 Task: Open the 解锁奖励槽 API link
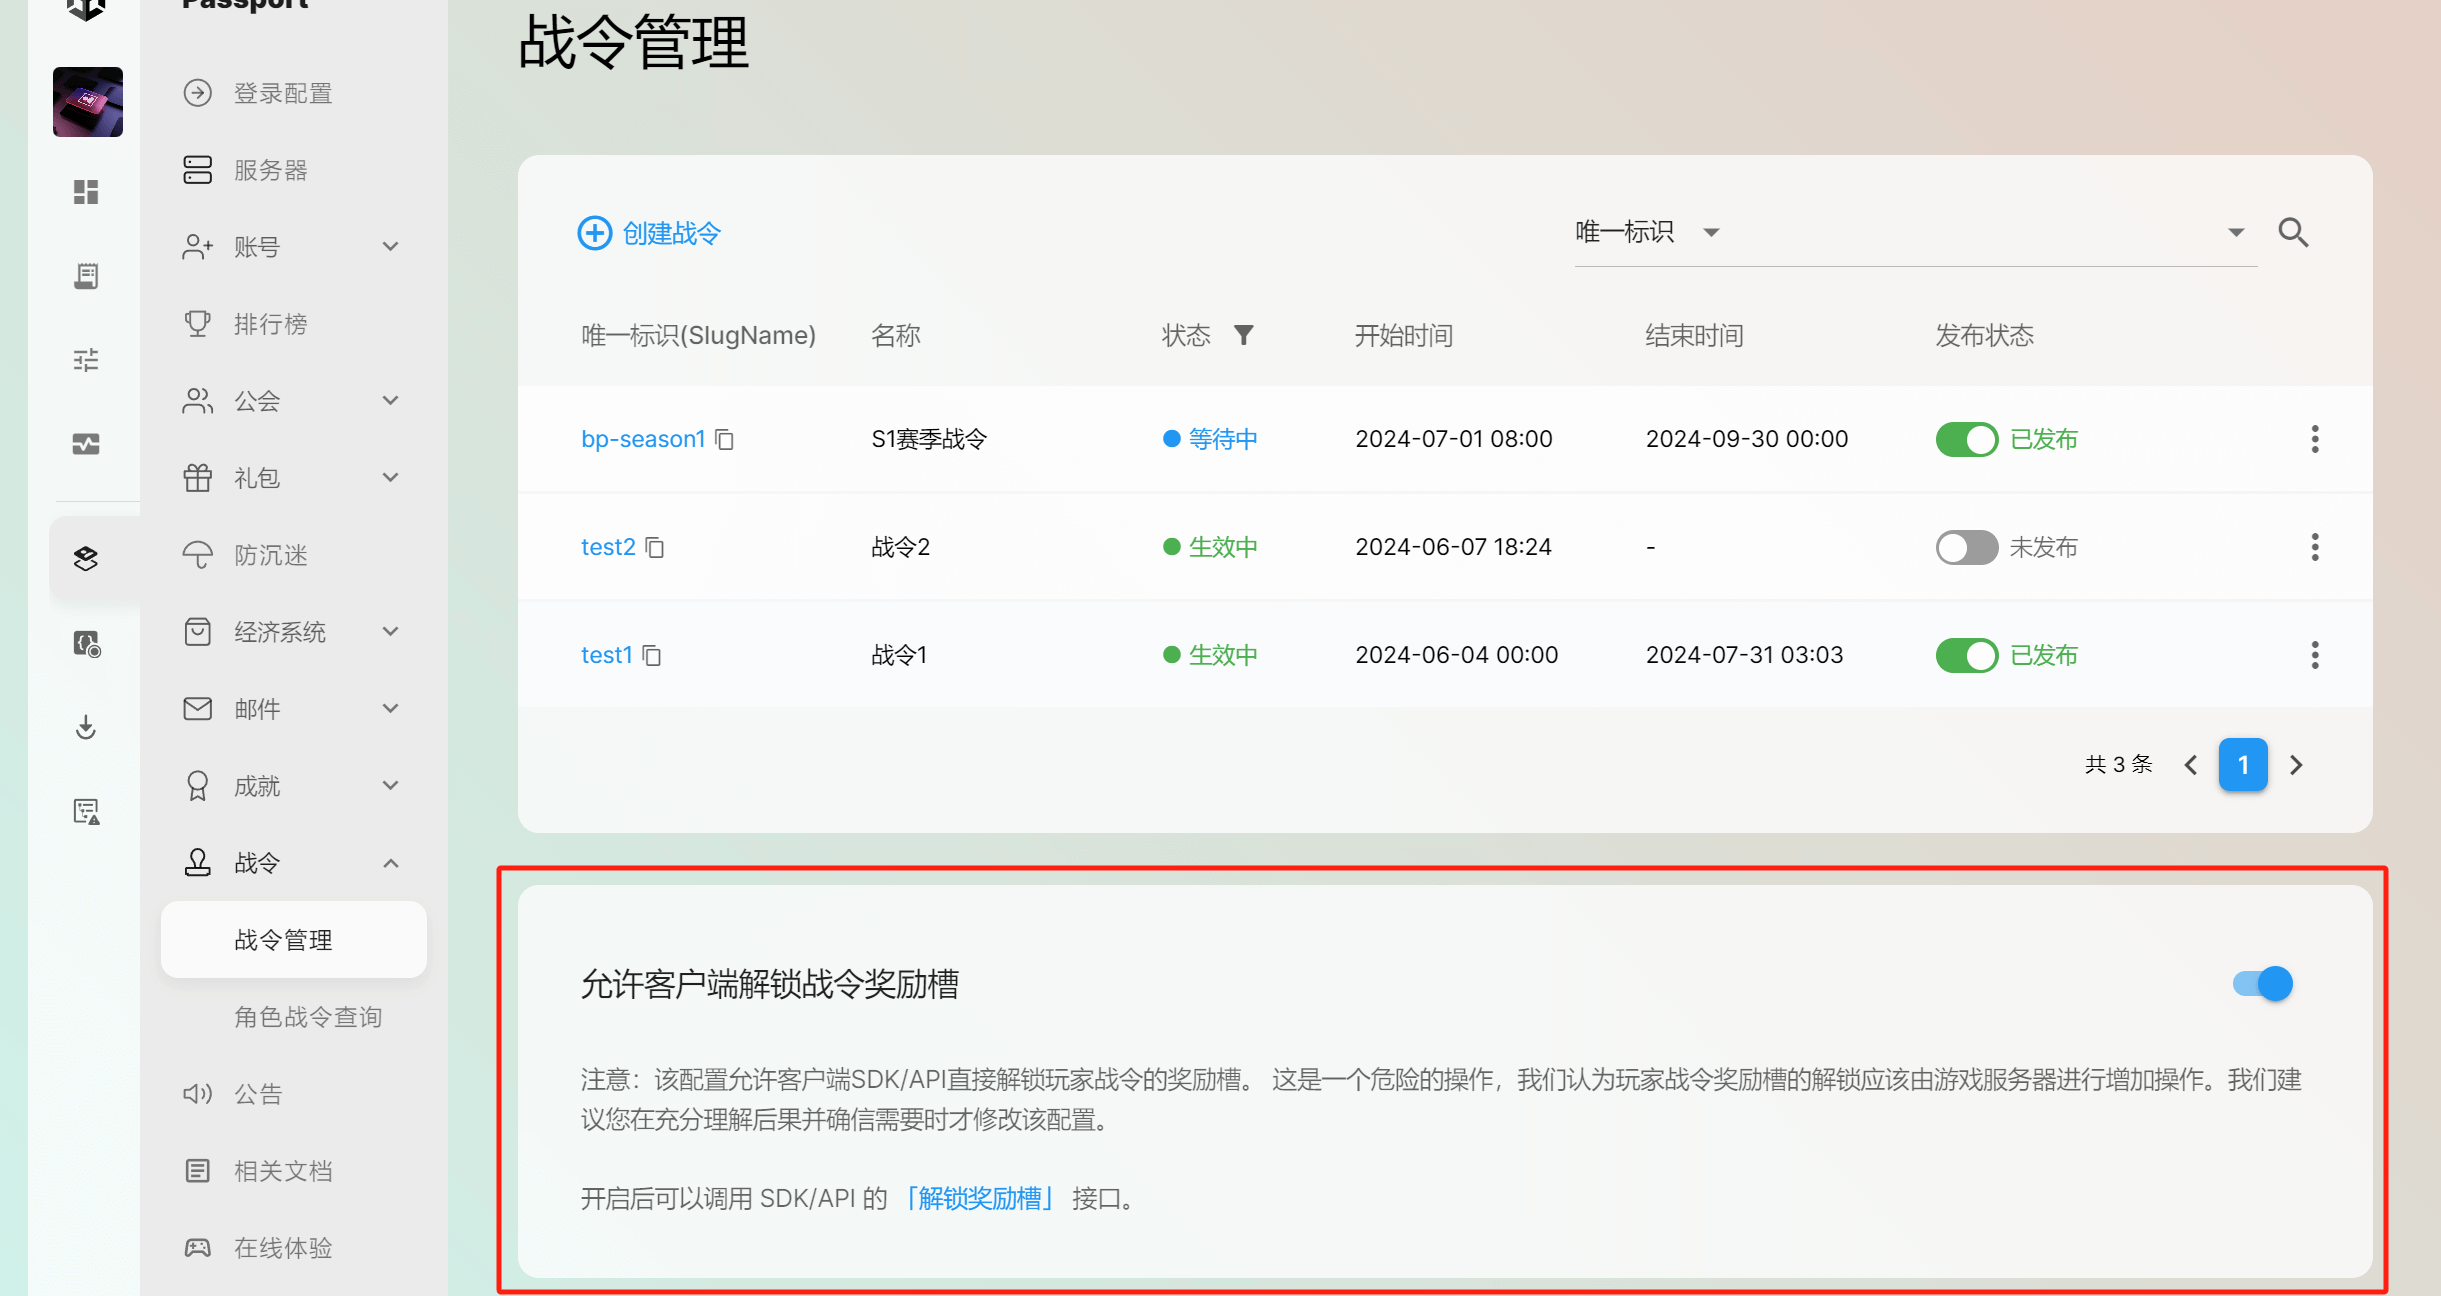point(980,1198)
